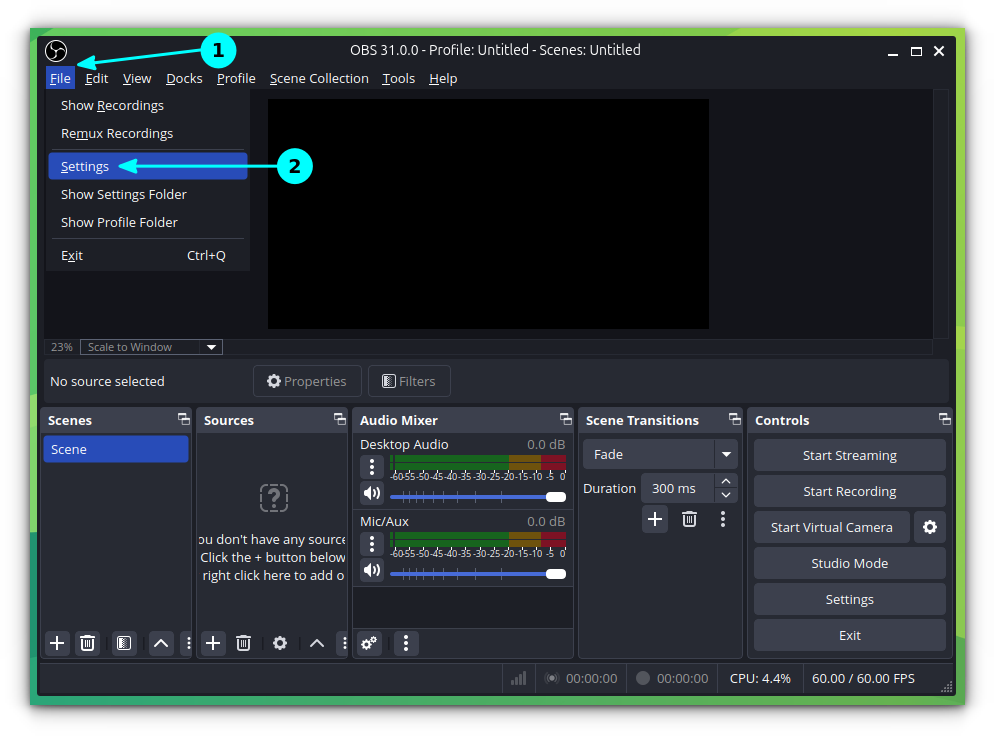The height and width of the screenshot is (737, 995).
Task: Open the Tools menu
Action: 398,78
